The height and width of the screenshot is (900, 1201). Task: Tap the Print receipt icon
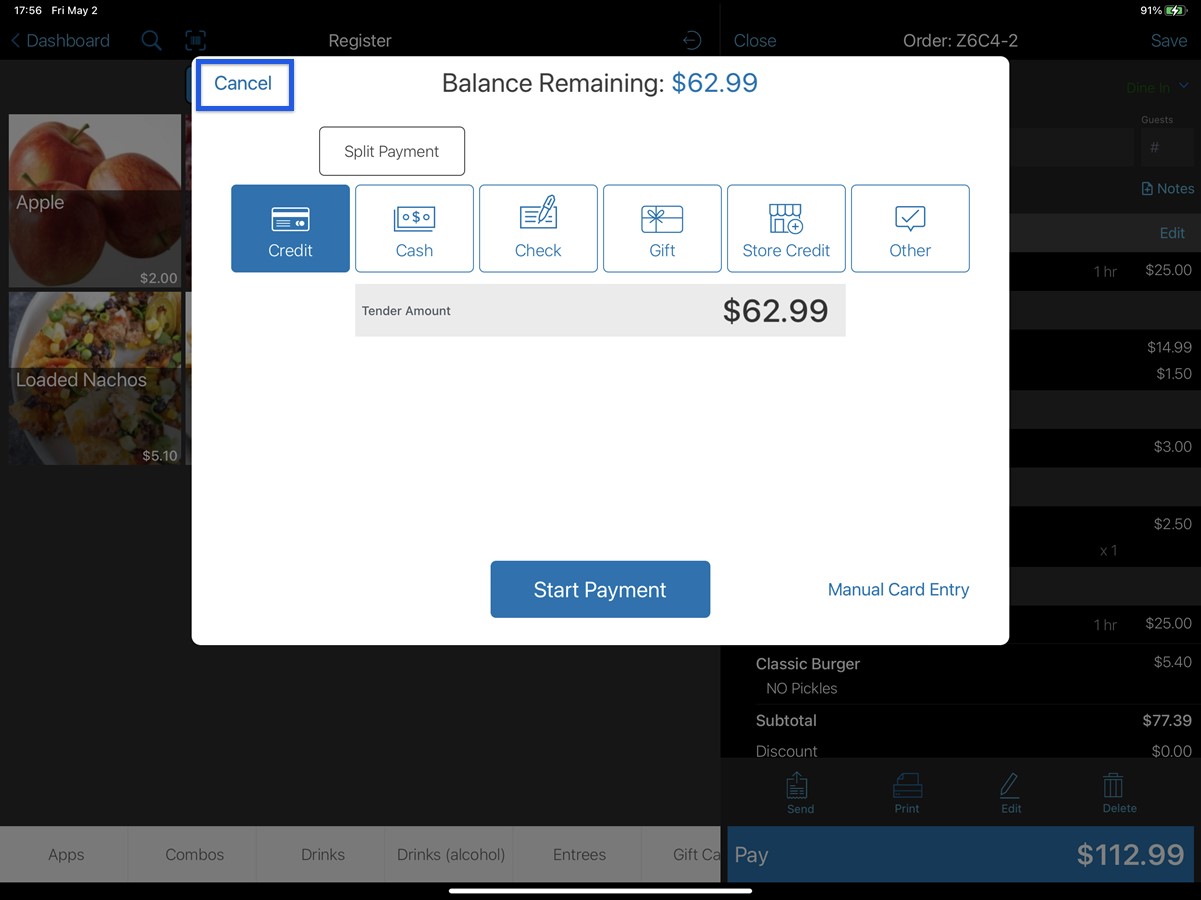click(905, 788)
